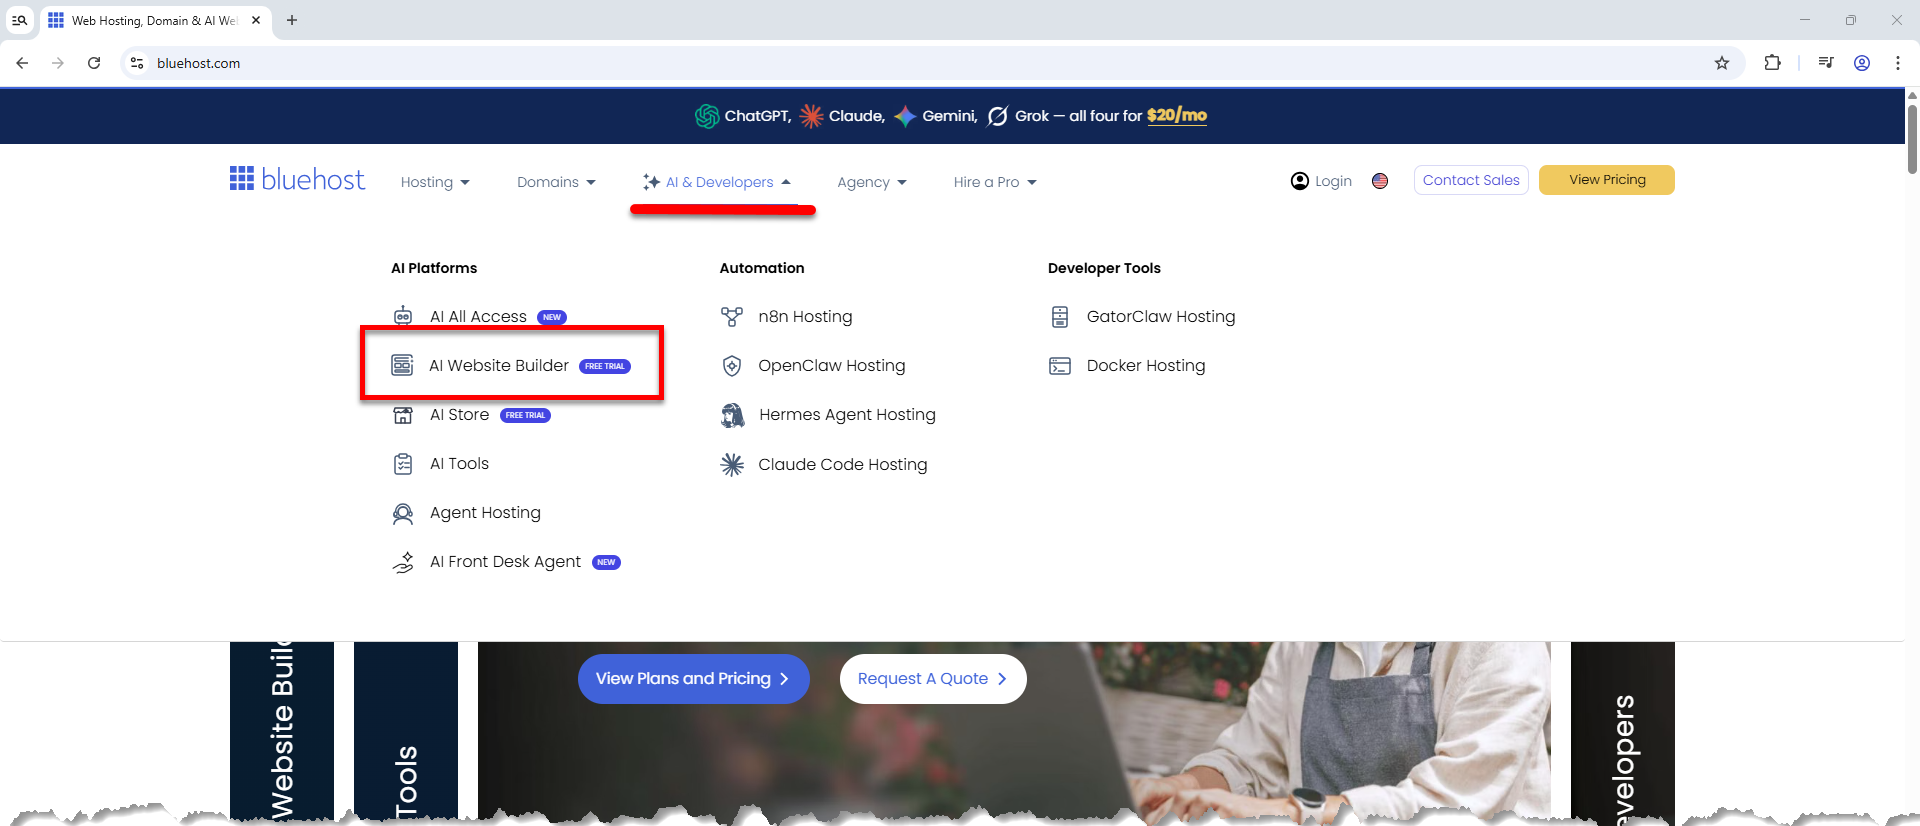The image size is (1920, 826).
Task: Bookmark this page with the star icon
Action: tap(1722, 63)
